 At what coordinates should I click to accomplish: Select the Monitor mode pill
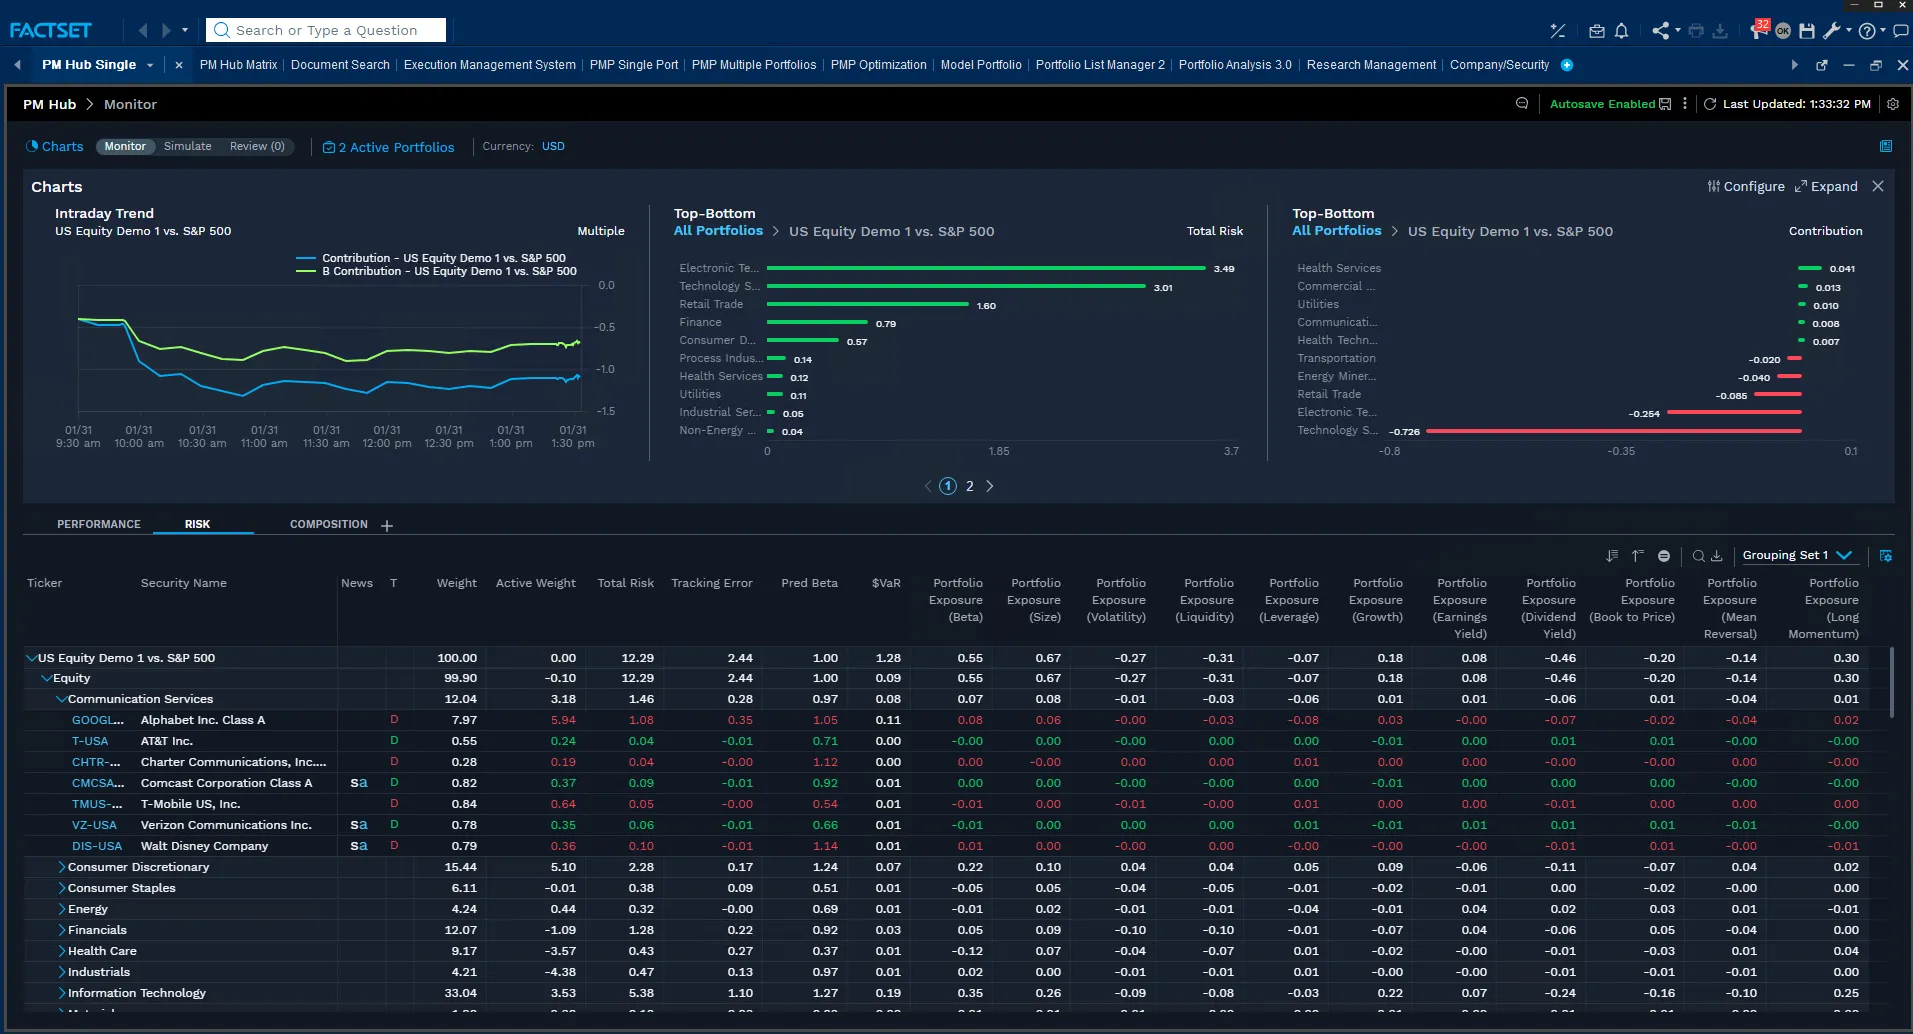tap(125, 146)
